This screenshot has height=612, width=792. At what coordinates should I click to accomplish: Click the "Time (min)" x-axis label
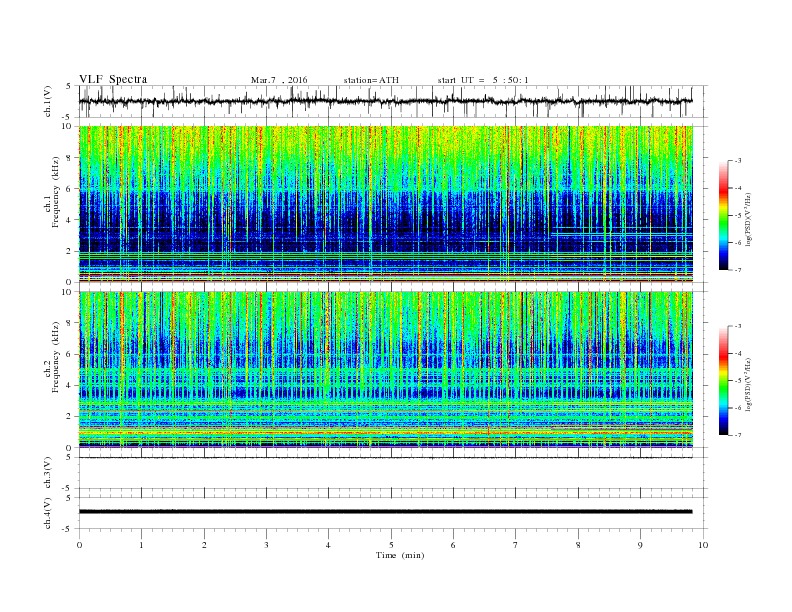click(x=400, y=555)
